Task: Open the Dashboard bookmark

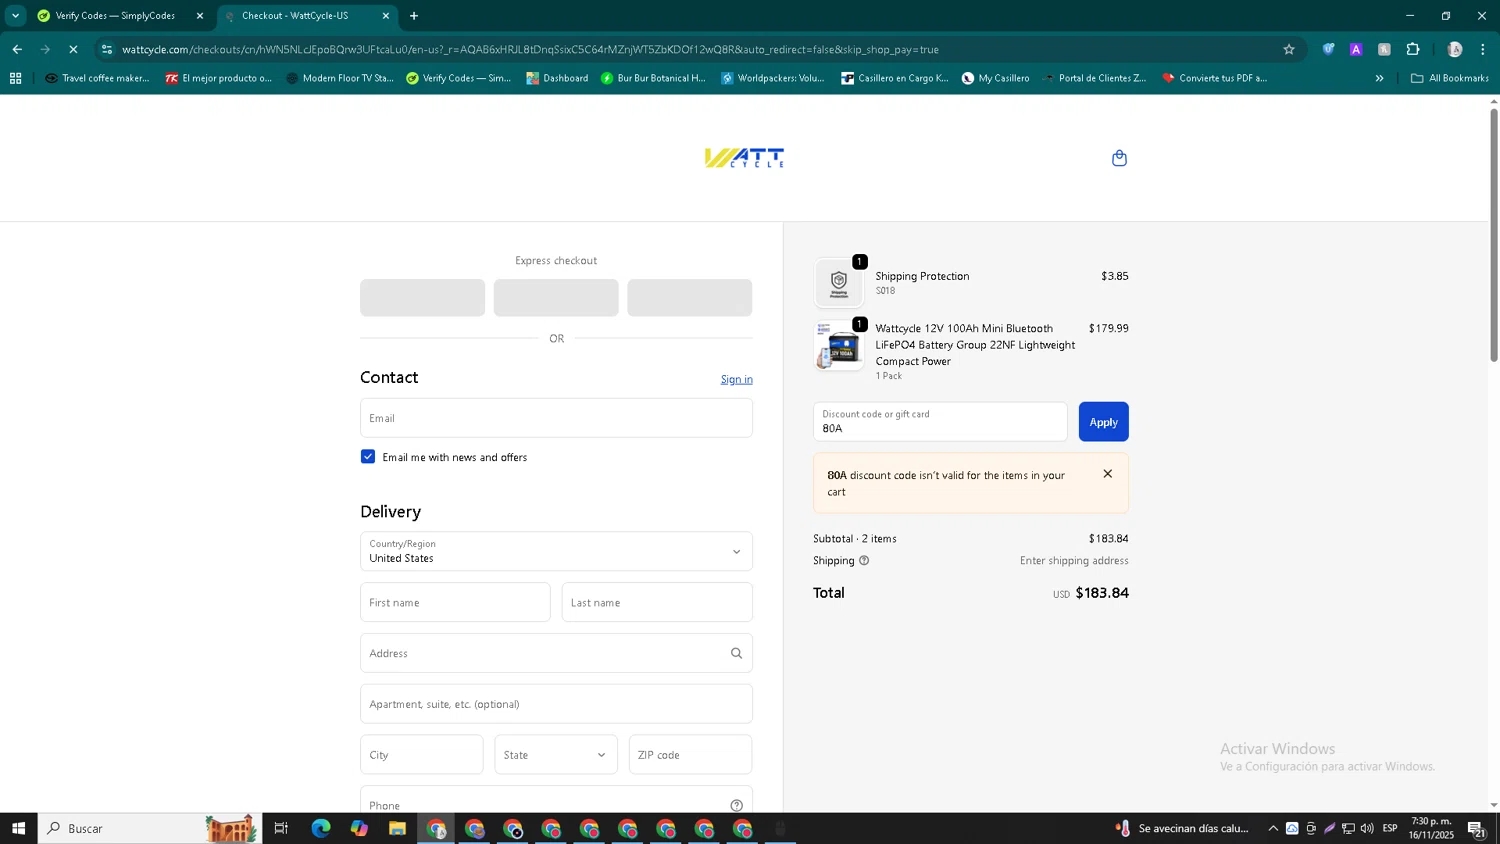Action: (x=557, y=78)
